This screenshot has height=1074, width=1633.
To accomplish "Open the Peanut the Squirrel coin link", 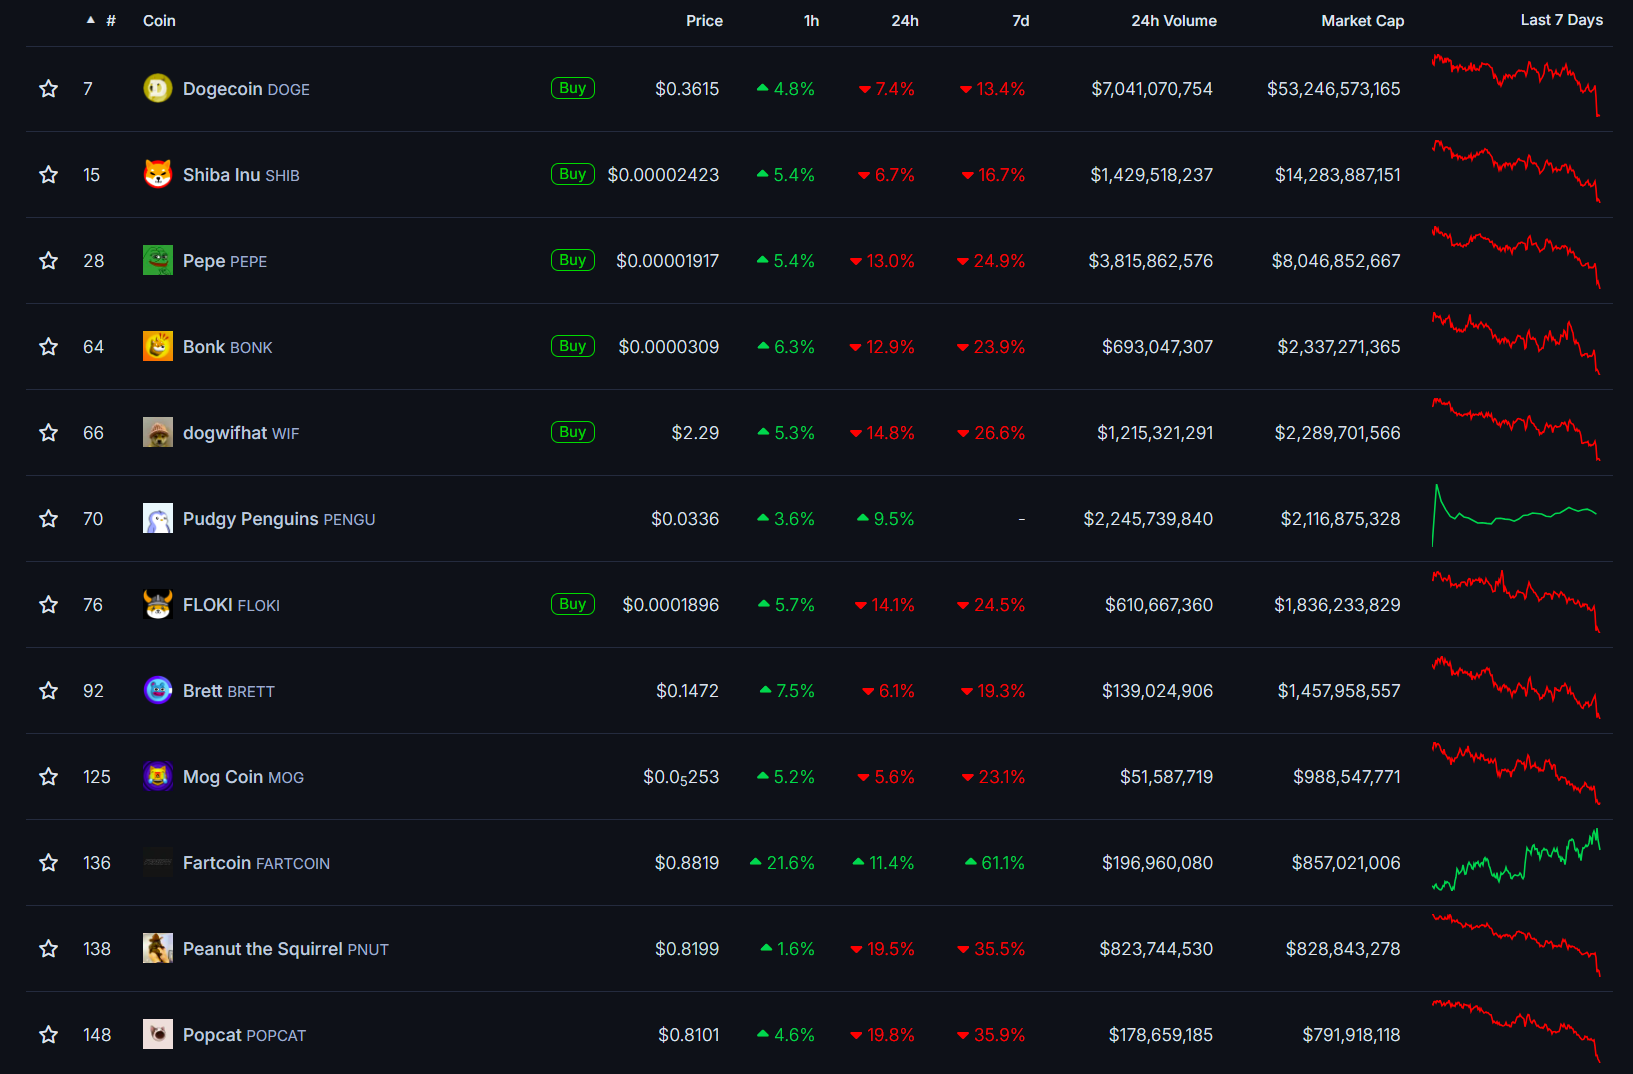I will coord(262,949).
